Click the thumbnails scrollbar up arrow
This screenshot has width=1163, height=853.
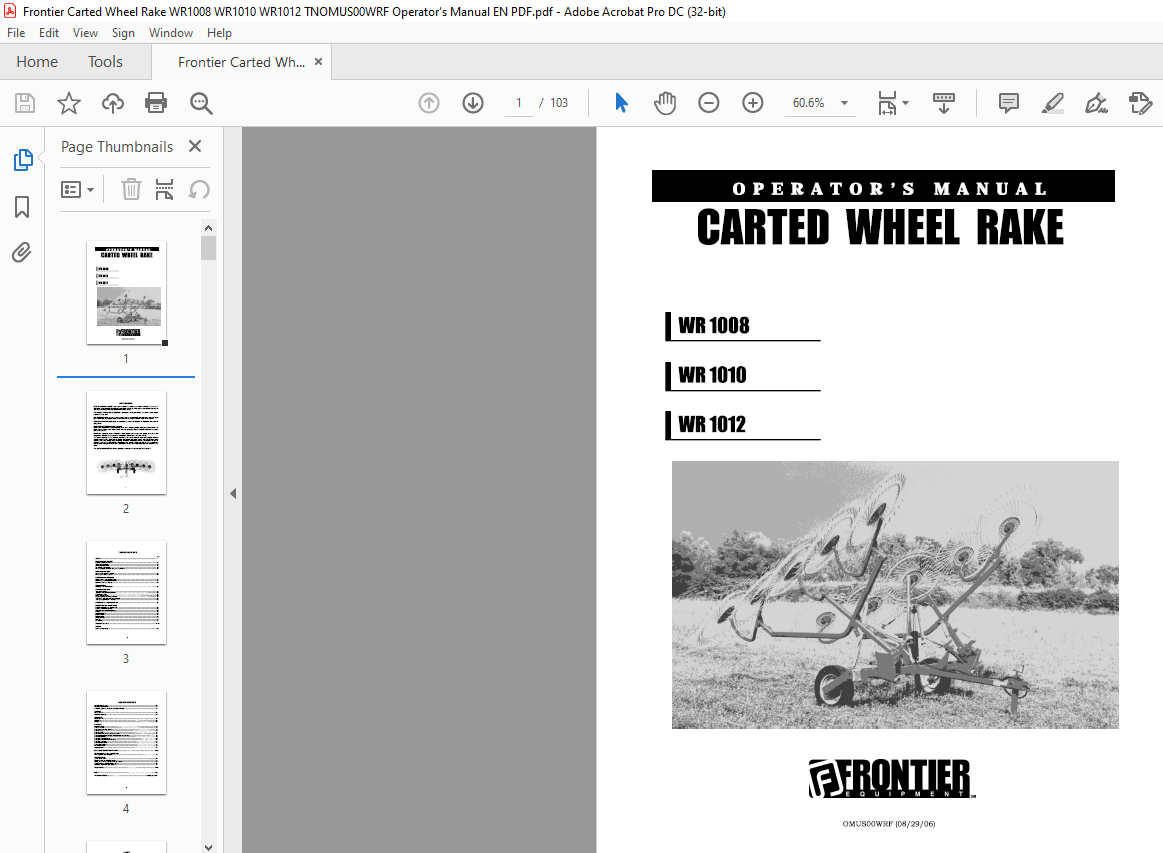click(x=208, y=228)
